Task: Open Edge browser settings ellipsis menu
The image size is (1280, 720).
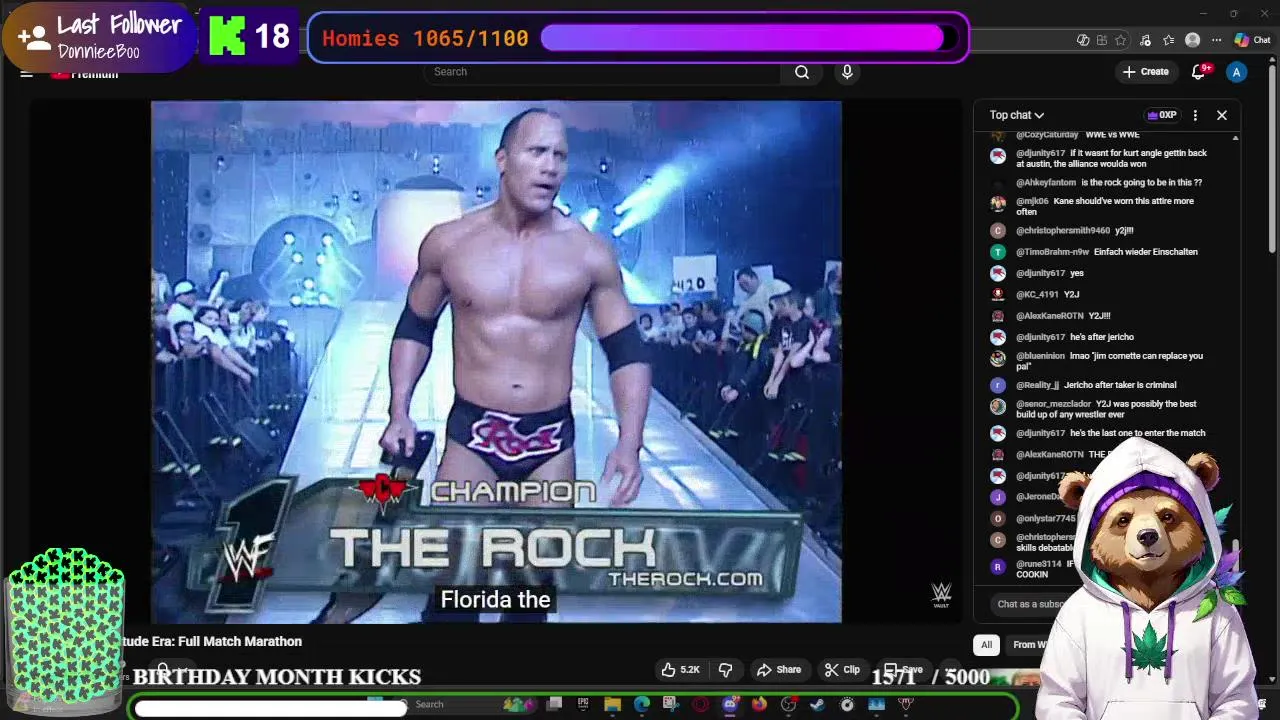Action: 1217,40
